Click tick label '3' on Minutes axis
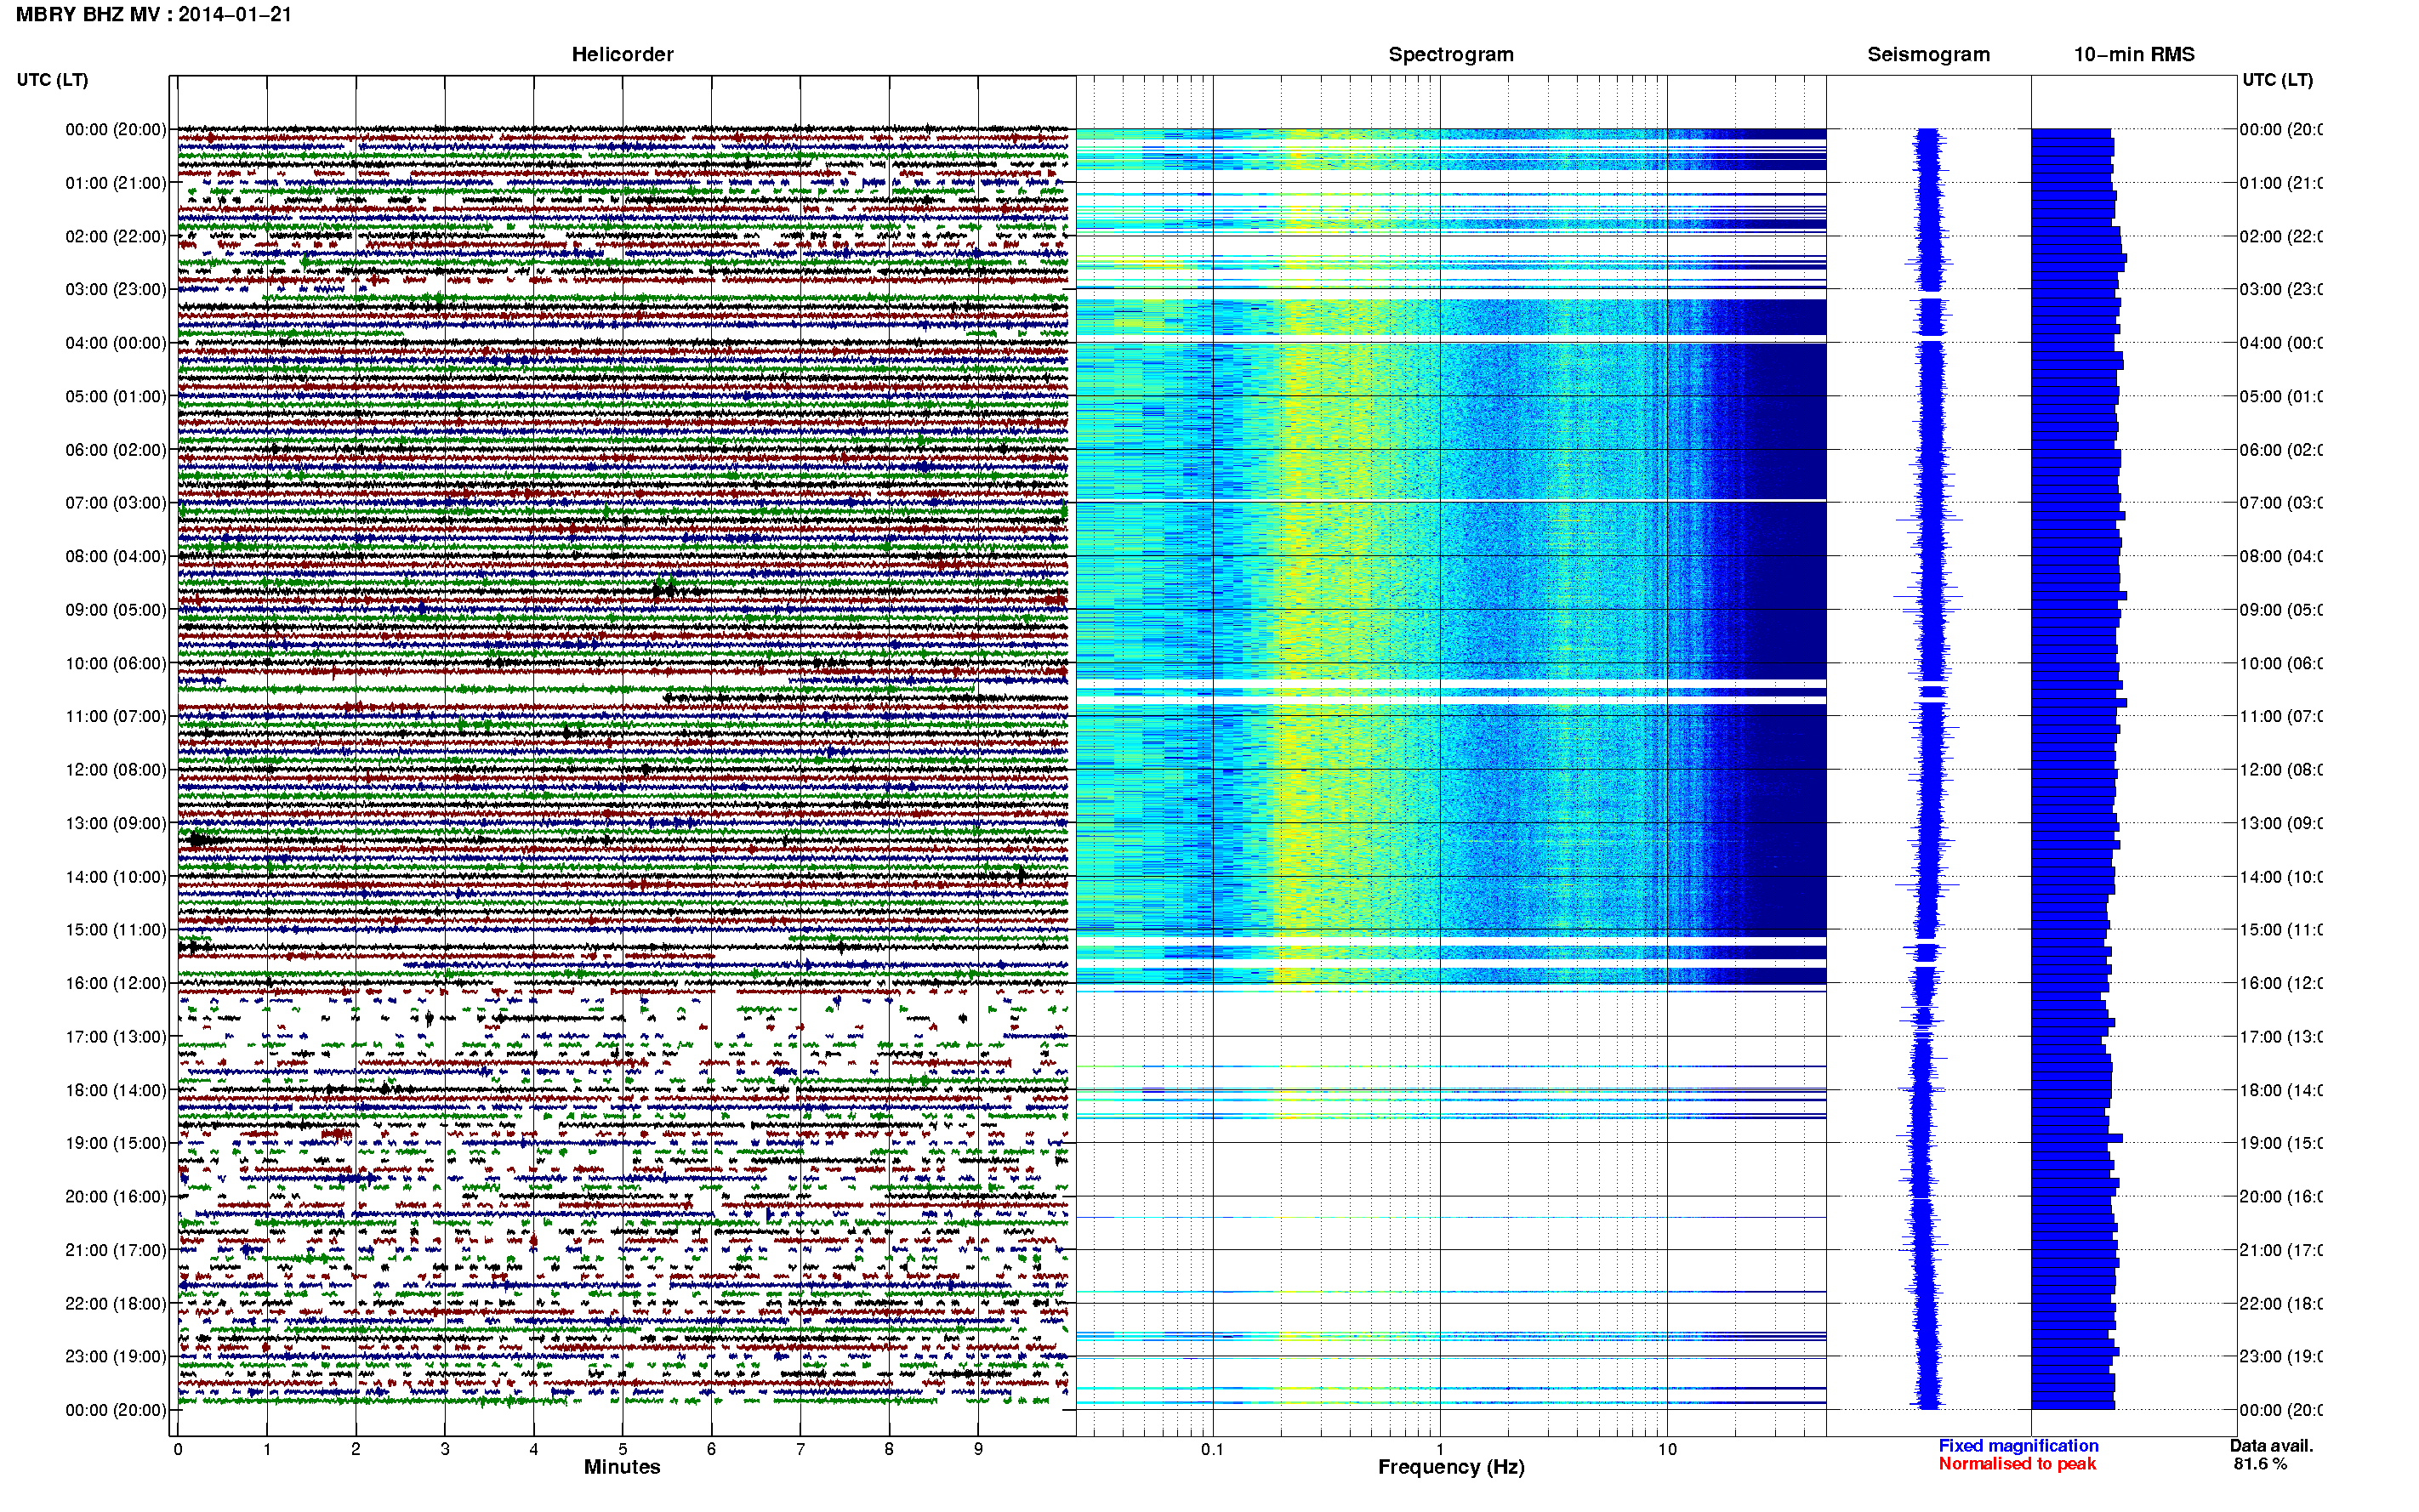2419x1512 pixels. click(445, 1449)
